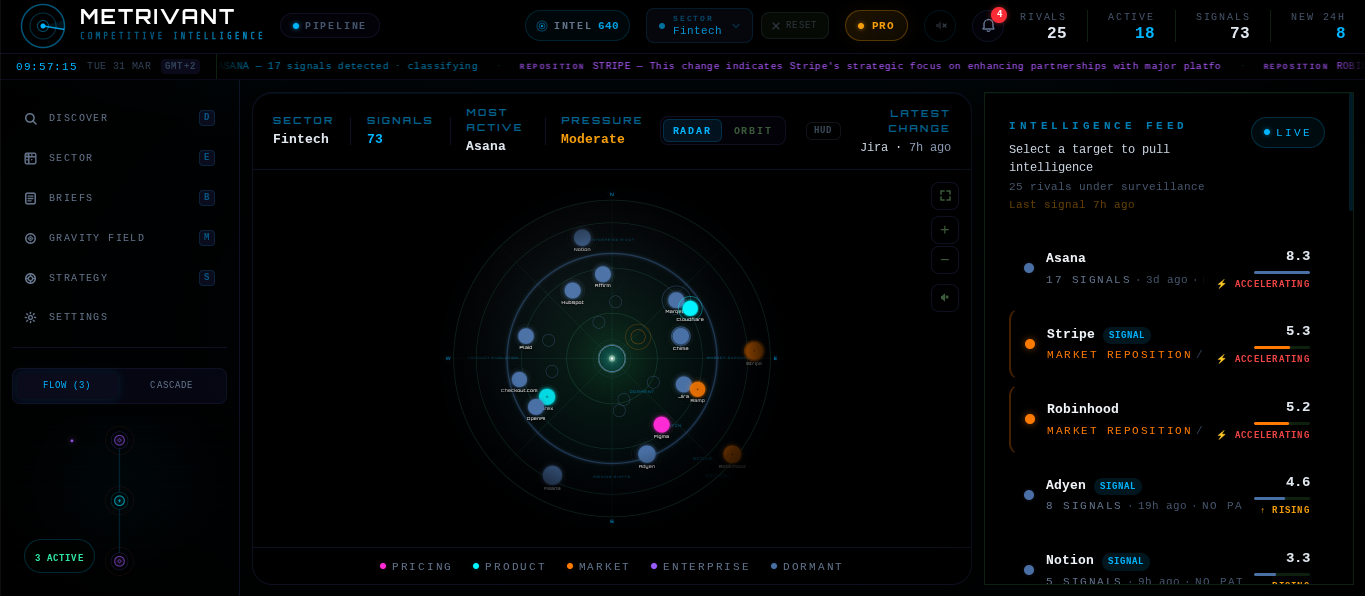Select the Checkout.com node on radar
1365x596 pixels.
(x=519, y=379)
